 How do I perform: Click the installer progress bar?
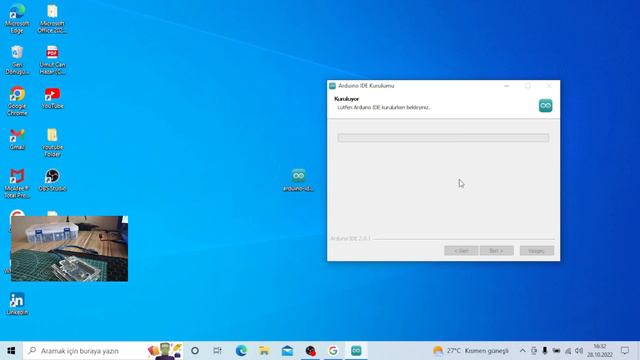443,138
